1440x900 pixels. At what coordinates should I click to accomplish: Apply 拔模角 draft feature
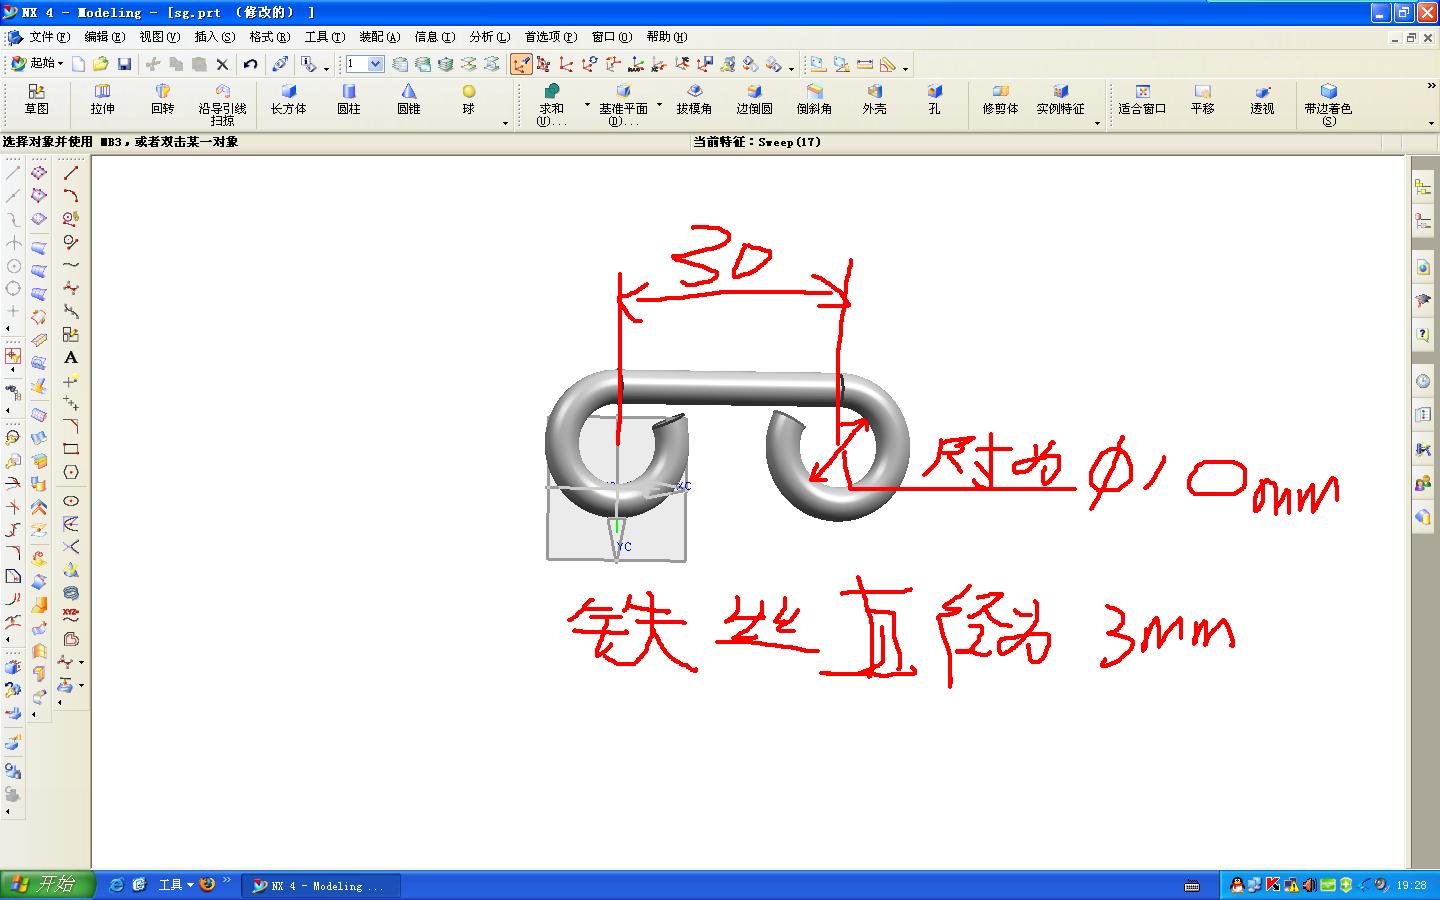(x=694, y=99)
